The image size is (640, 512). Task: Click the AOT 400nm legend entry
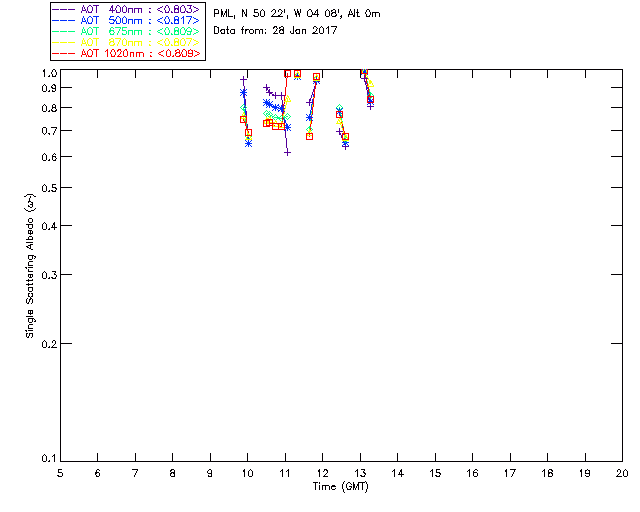127,9
